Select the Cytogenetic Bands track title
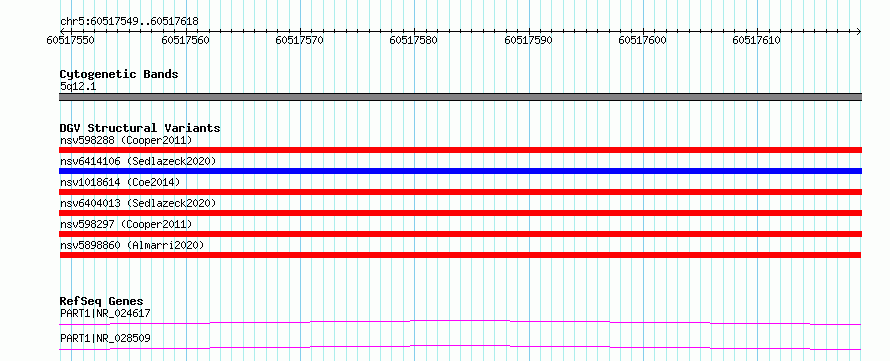This screenshot has width=890, height=361. click(x=119, y=74)
